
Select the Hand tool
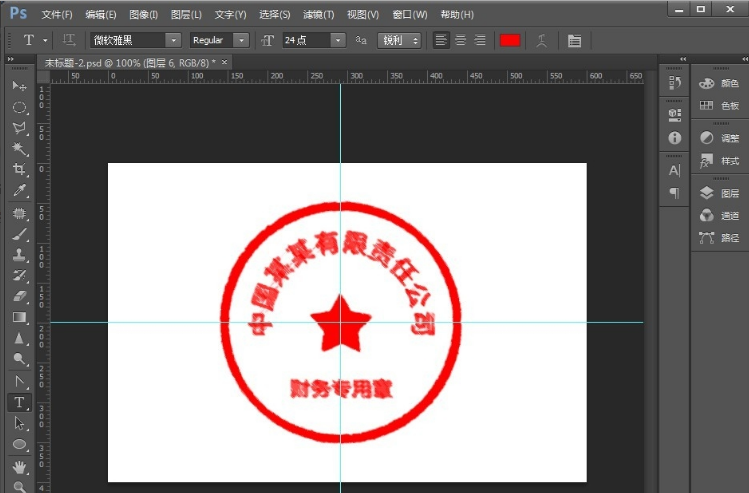[x=19, y=467]
